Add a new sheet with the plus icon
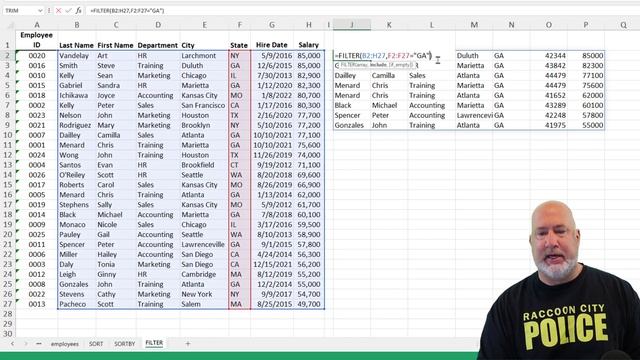 (188, 344)
